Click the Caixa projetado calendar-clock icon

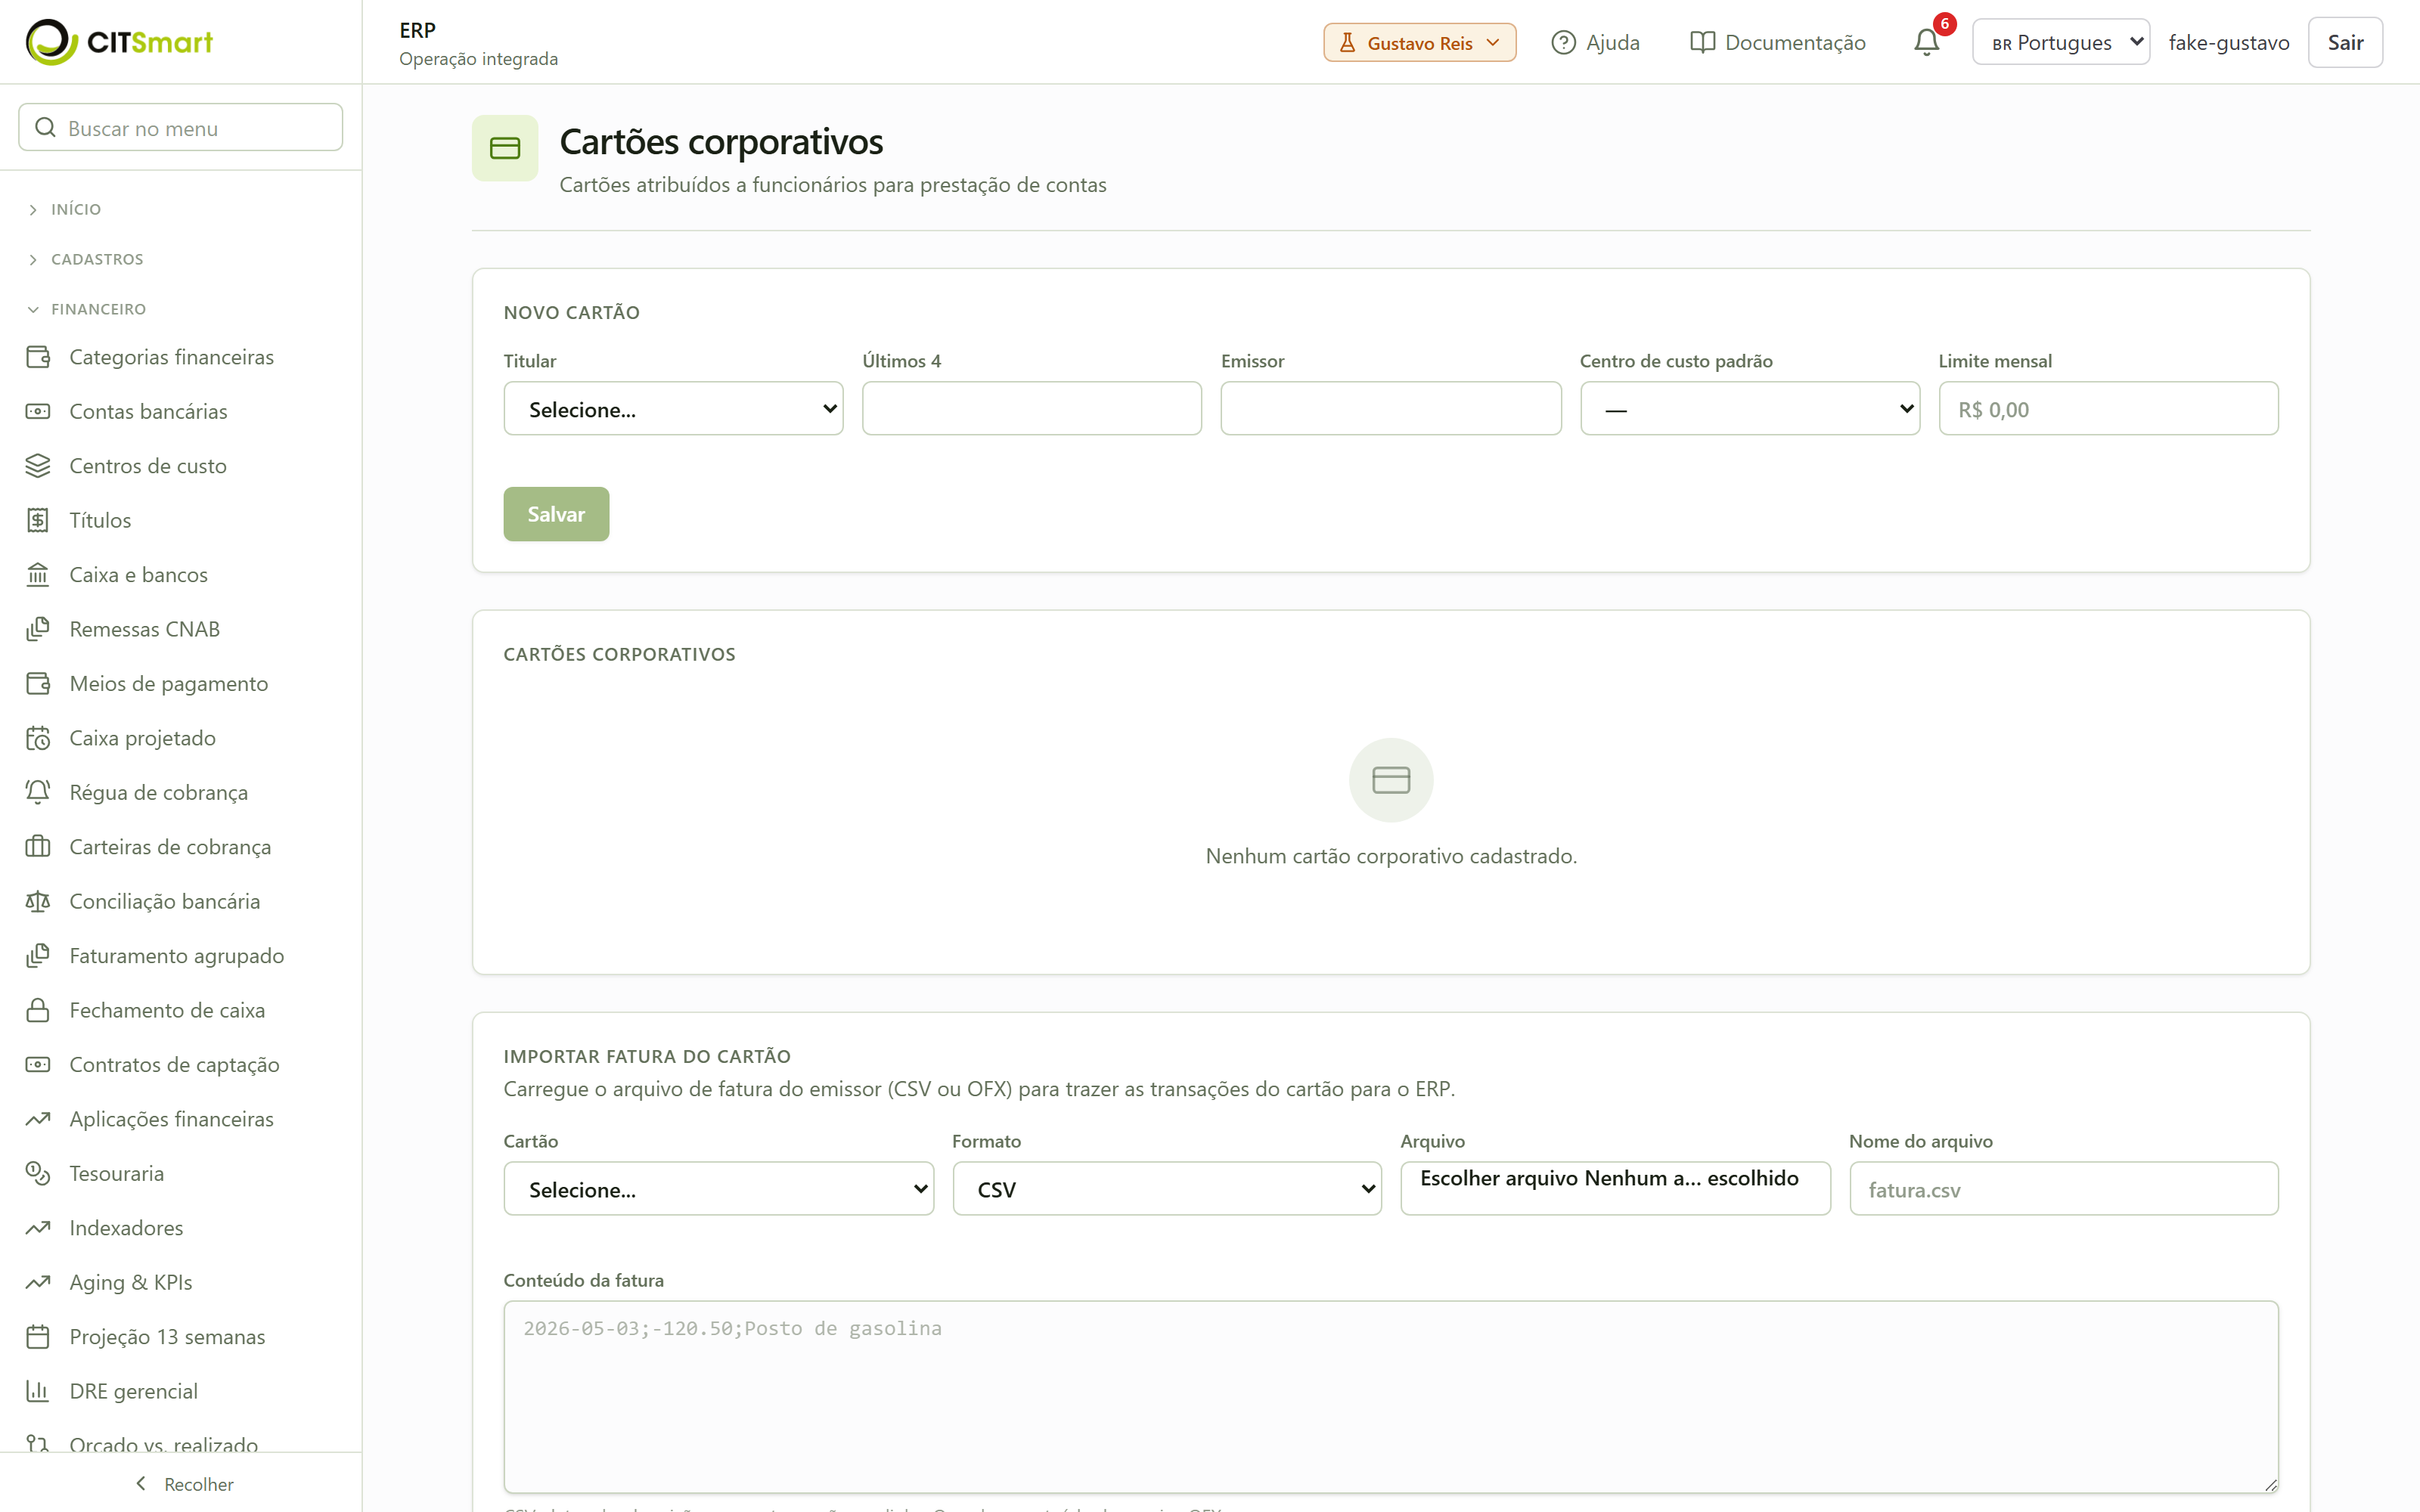[x=38, y=738]
